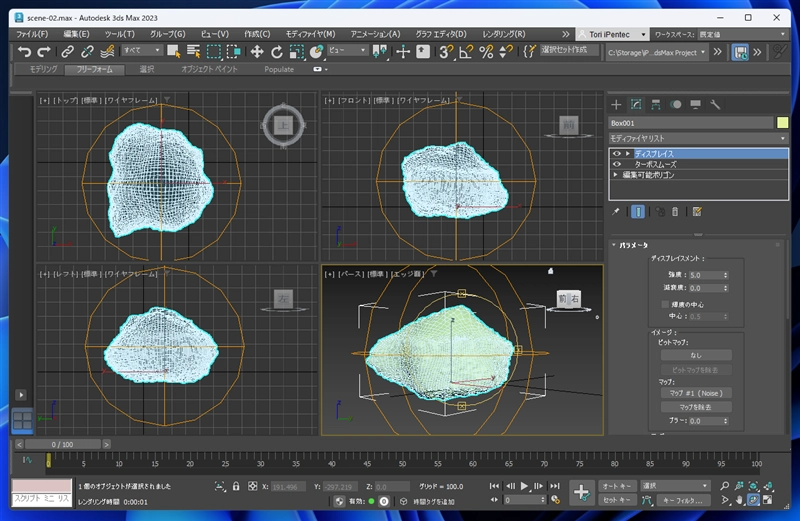
Task: Open the モディファイヤリスト dropdown
Action: [x=698, y=138]
